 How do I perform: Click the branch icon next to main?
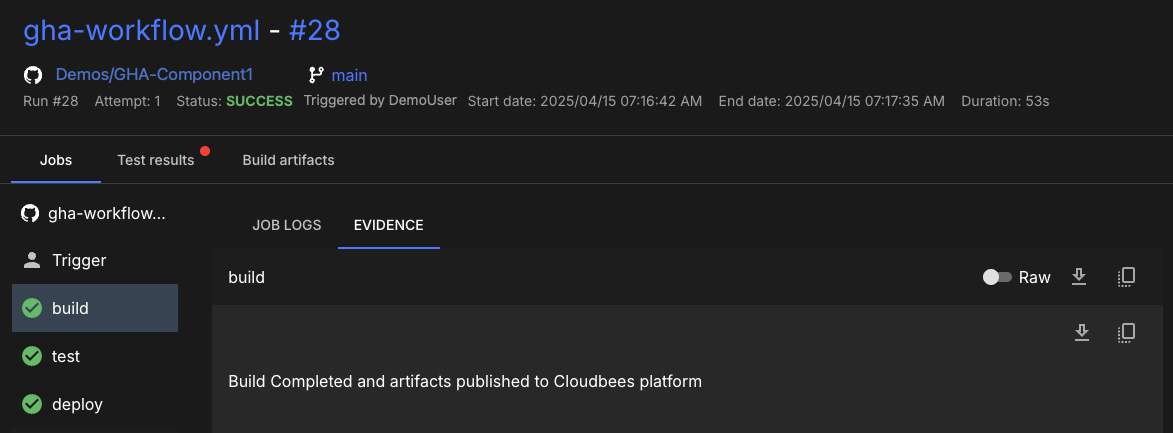pos(316,75)
